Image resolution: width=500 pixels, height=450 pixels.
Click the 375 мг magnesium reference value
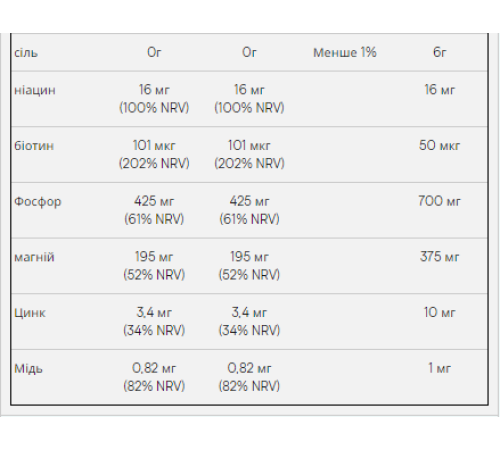439,257
